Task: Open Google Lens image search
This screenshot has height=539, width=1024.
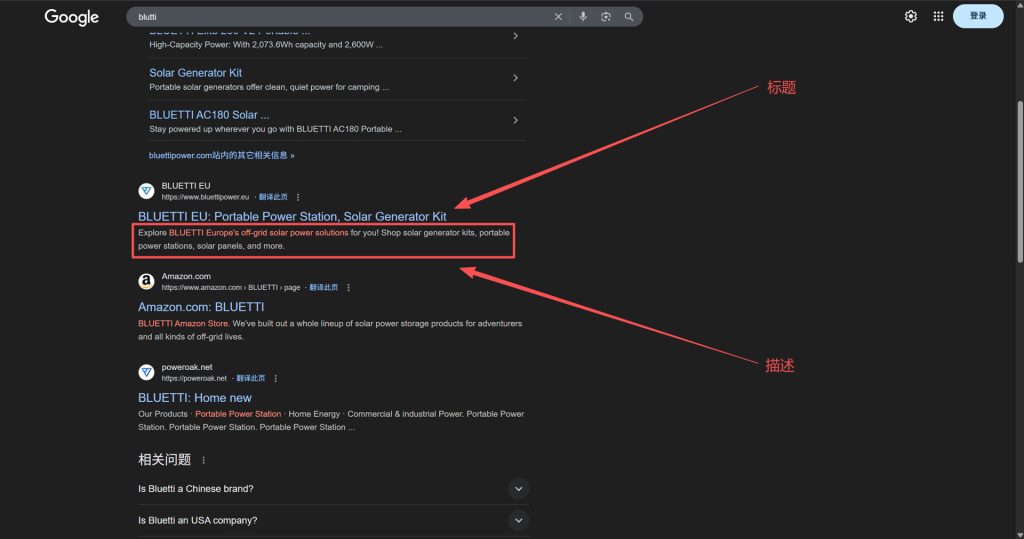Action: click(x=606, y=17)
